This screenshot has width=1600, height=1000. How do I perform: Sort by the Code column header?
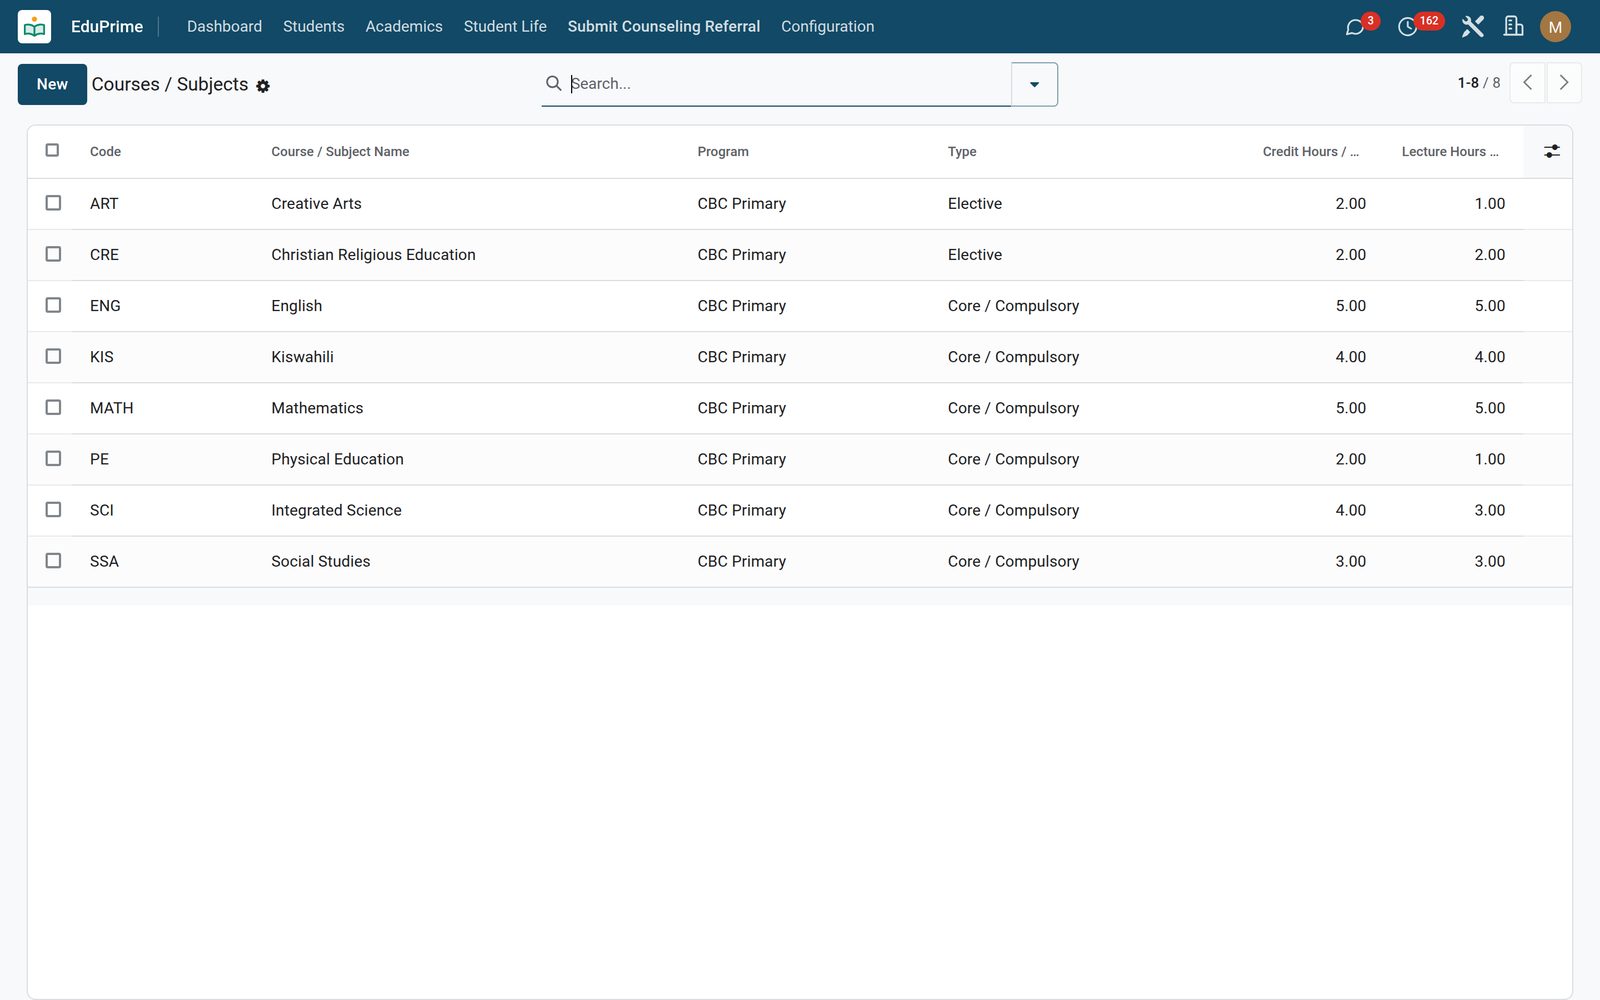105,152
